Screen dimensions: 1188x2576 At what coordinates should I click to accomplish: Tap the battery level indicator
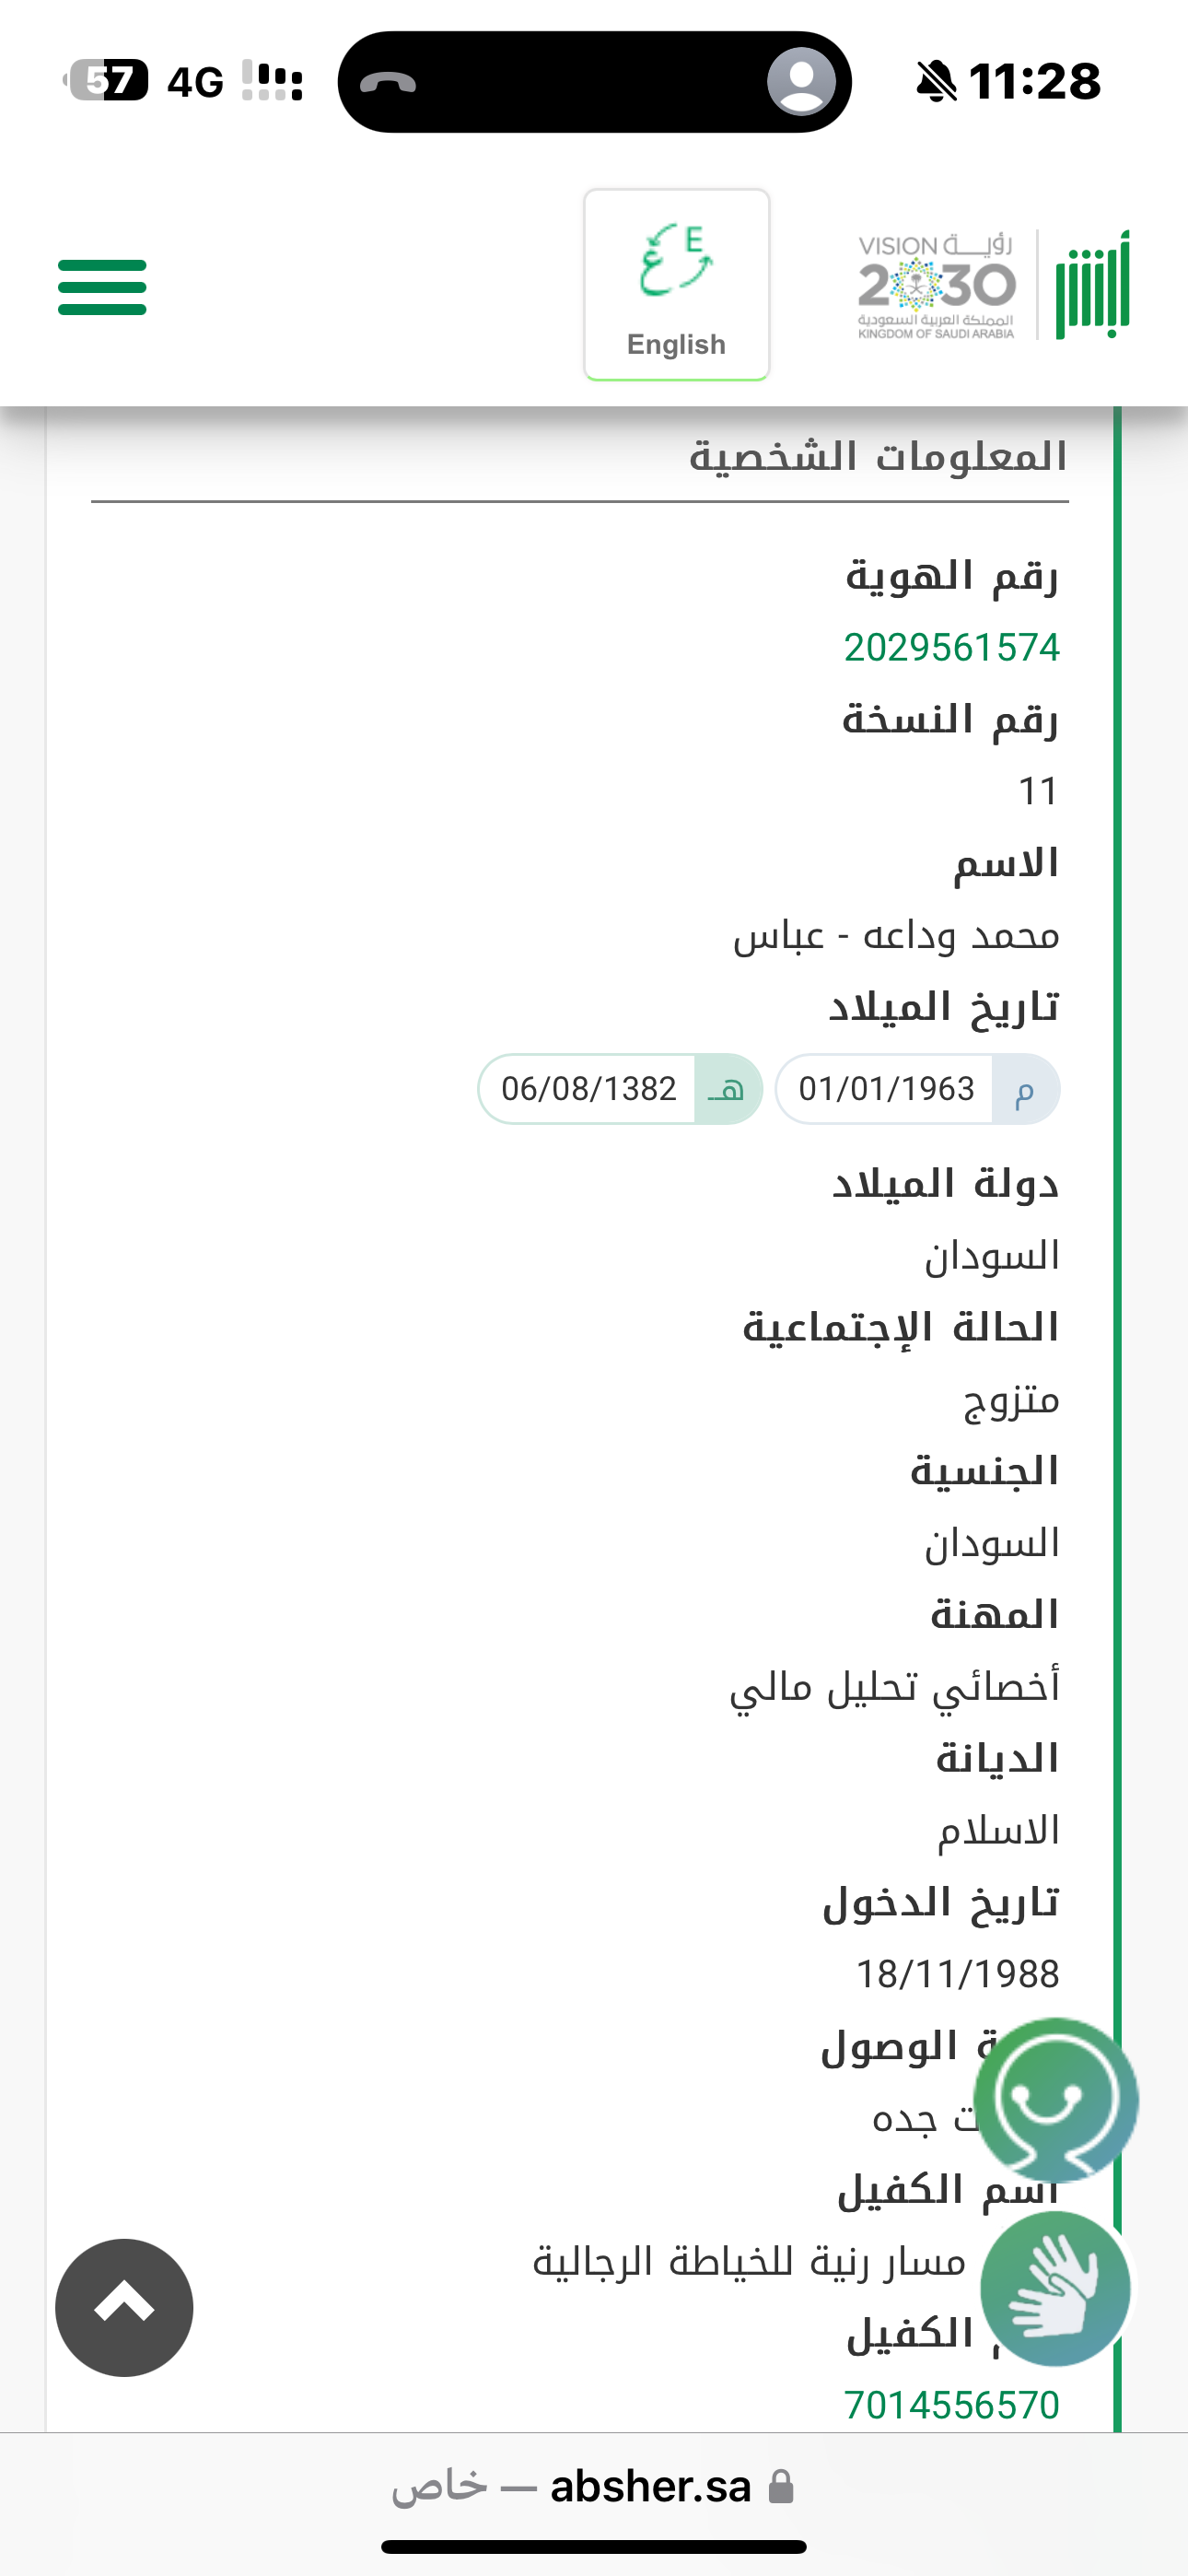pyautogui.click(x=108, y=81)
